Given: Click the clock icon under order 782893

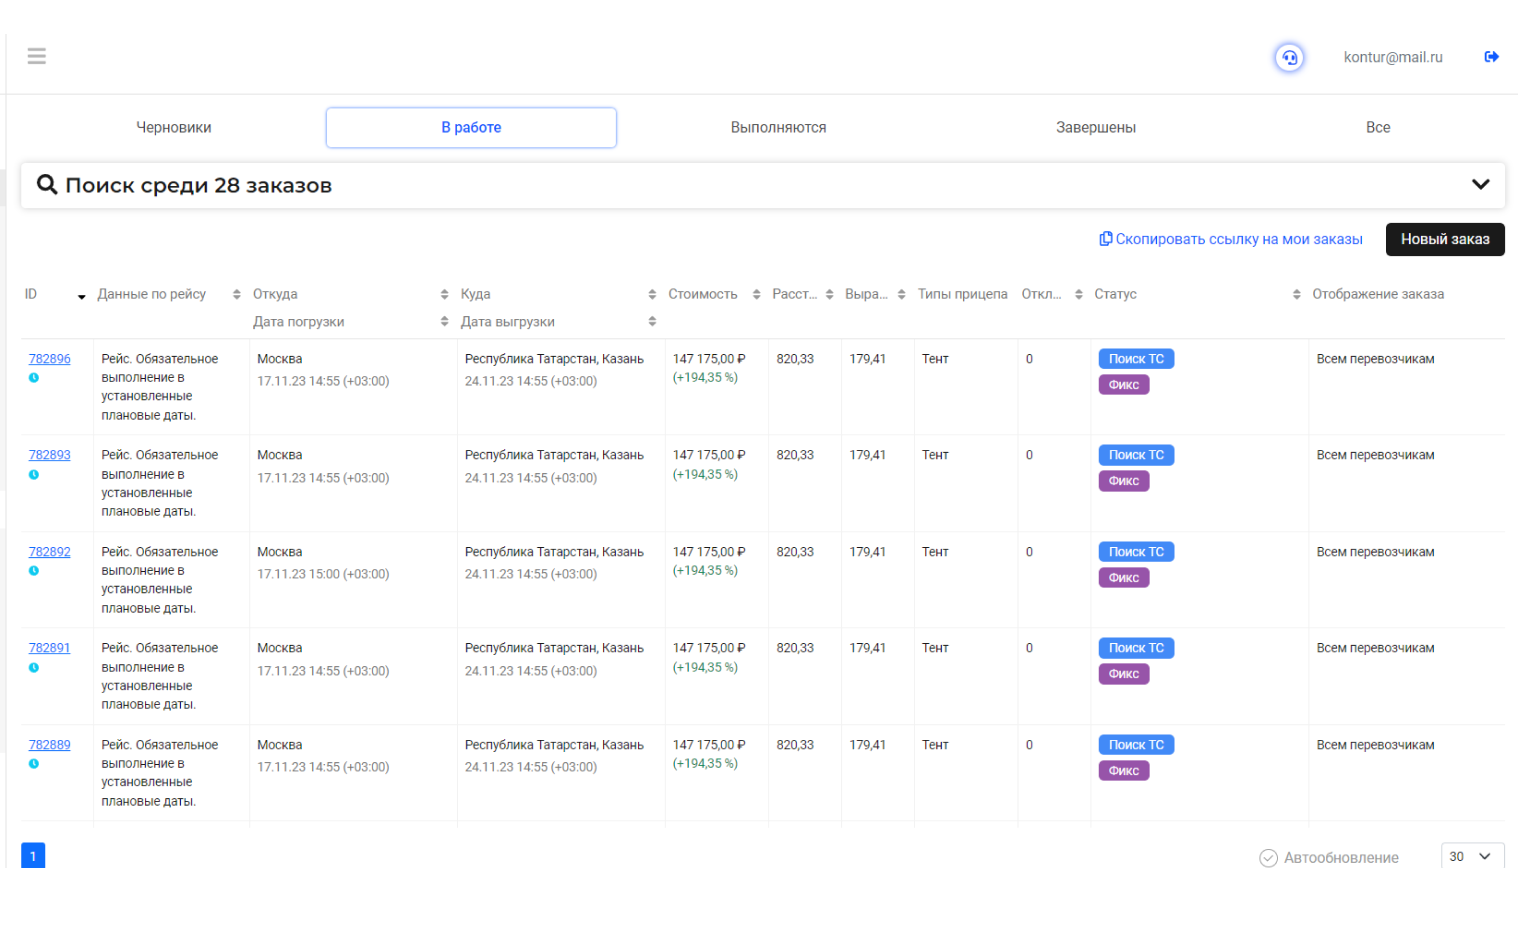Looking at the screenshot, I should [x=34, y=475].
